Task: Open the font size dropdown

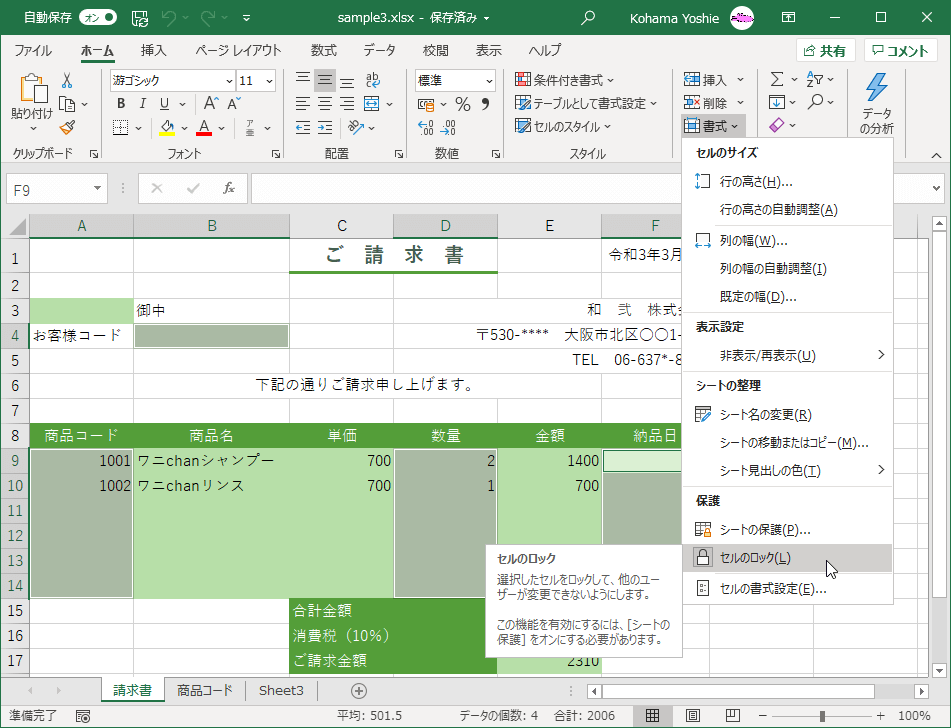Action: click(263, 80)
